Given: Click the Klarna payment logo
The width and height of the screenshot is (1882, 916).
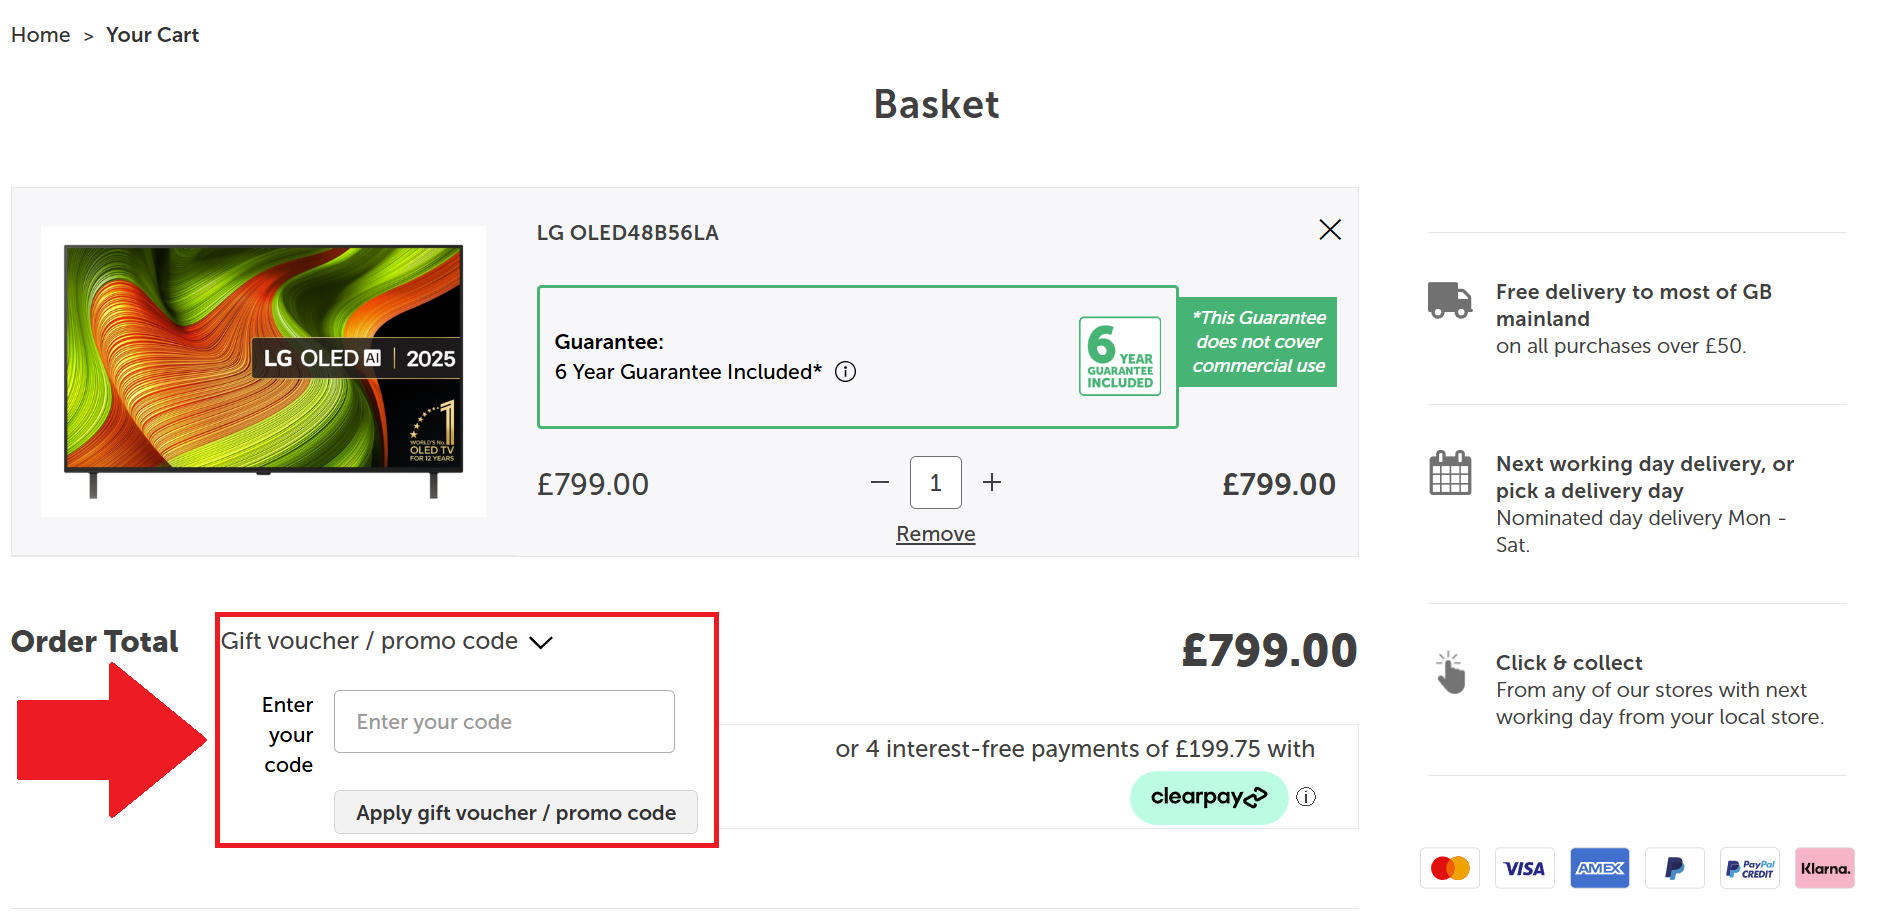Looking at the screenshot, I should pos(1824,868).
